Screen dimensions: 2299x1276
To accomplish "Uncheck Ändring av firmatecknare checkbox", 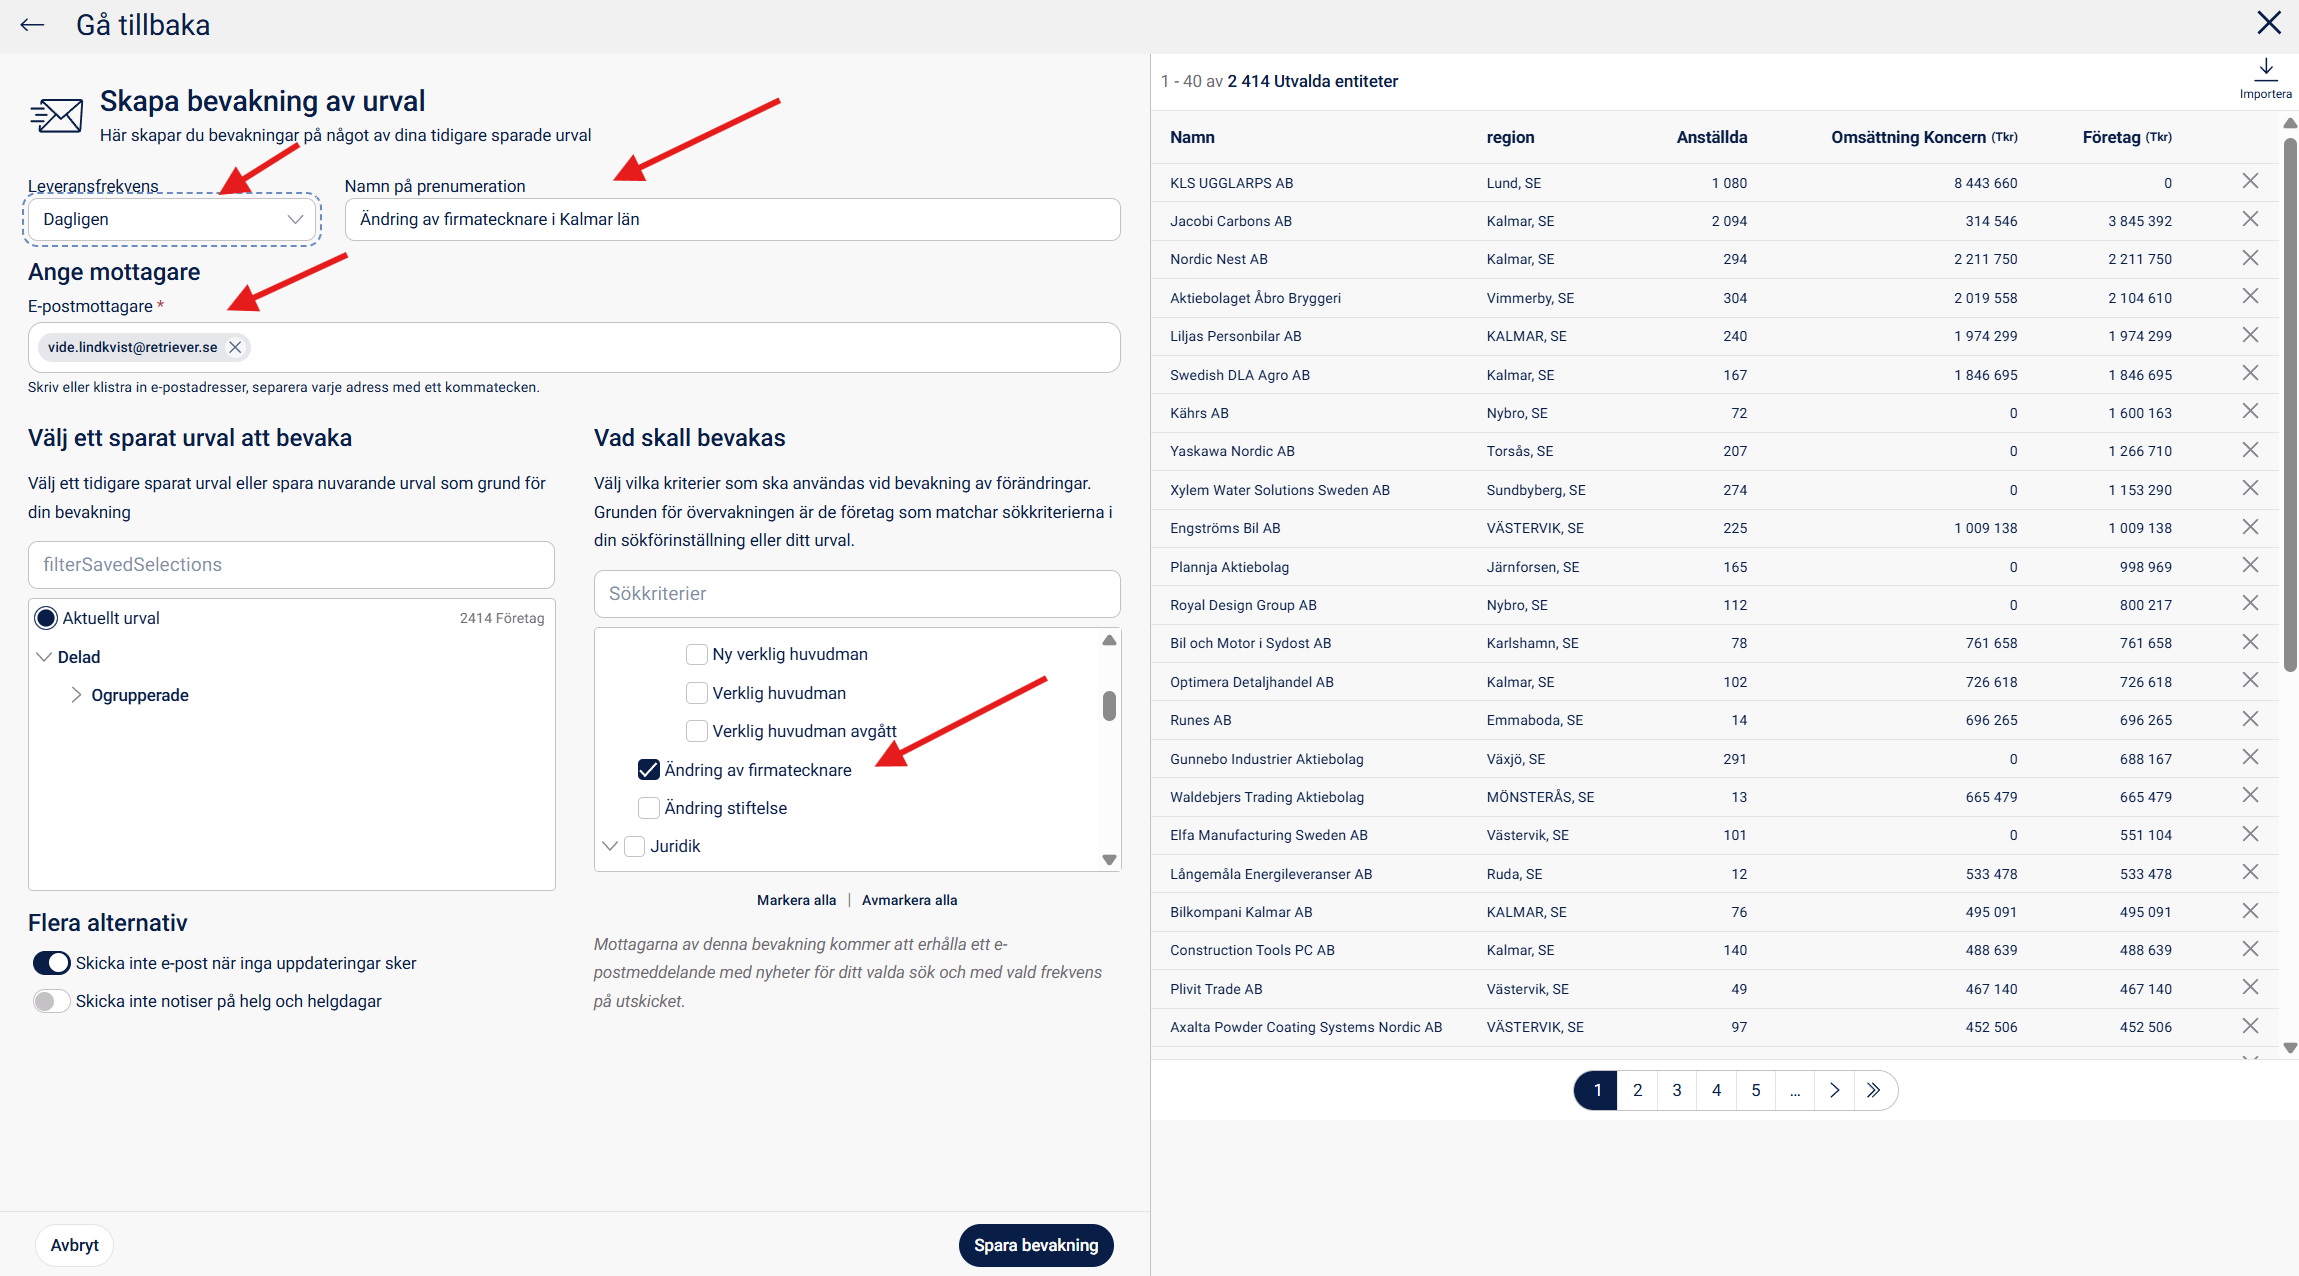I will click(649, 770).
